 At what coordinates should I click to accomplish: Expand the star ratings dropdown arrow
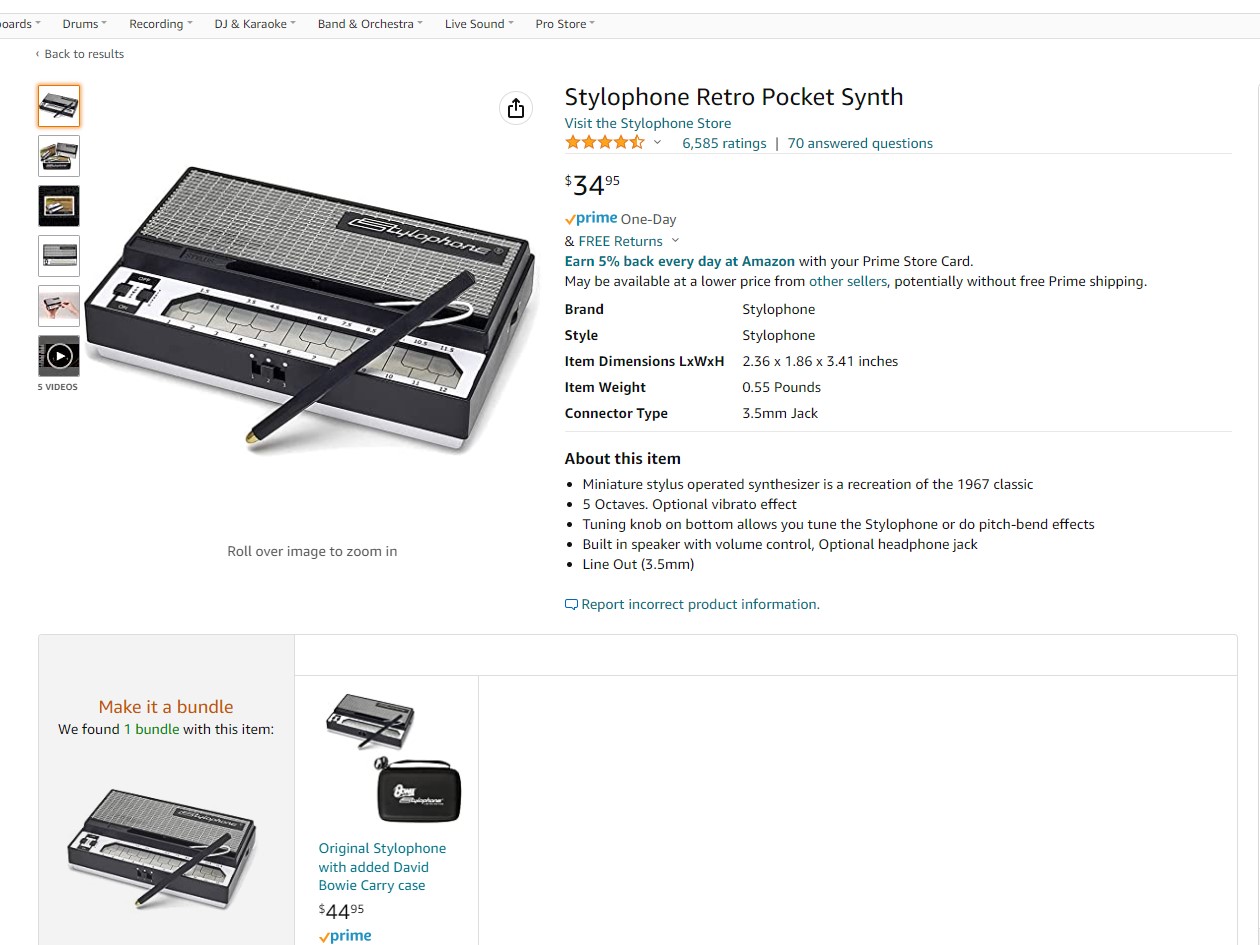click(658, 143)
